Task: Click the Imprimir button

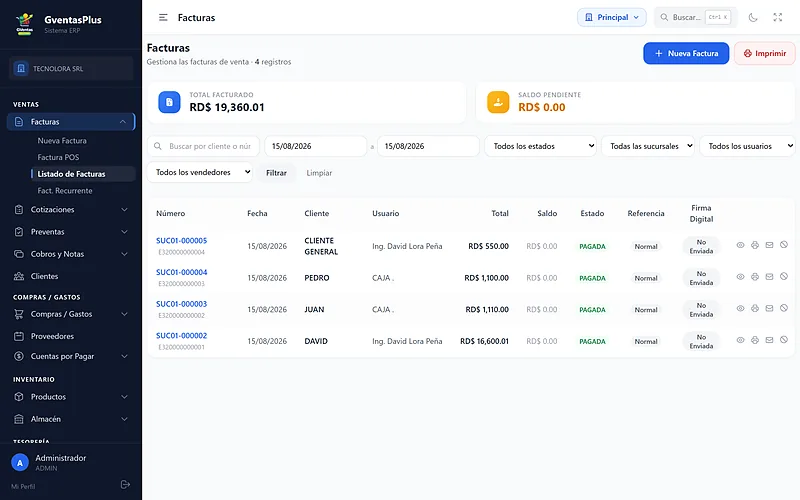Action: pyautogui.click(x=764, y=53)
